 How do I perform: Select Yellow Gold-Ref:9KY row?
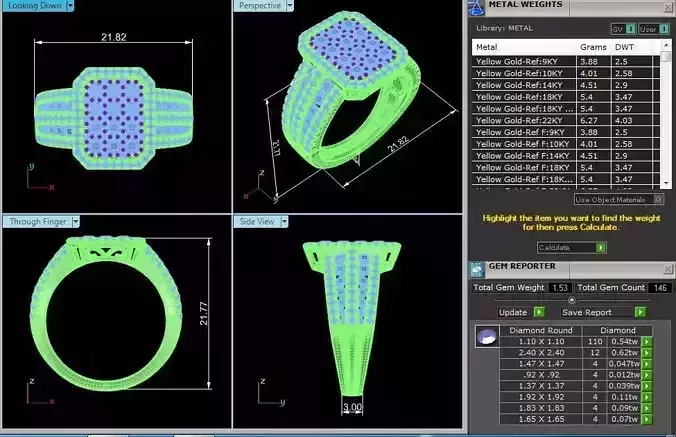(x=566, y=62)
